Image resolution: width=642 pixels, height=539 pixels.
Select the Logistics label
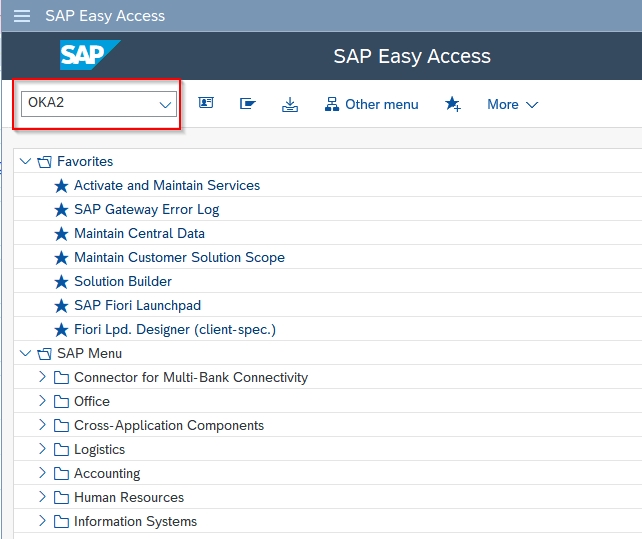pos(99,450)
